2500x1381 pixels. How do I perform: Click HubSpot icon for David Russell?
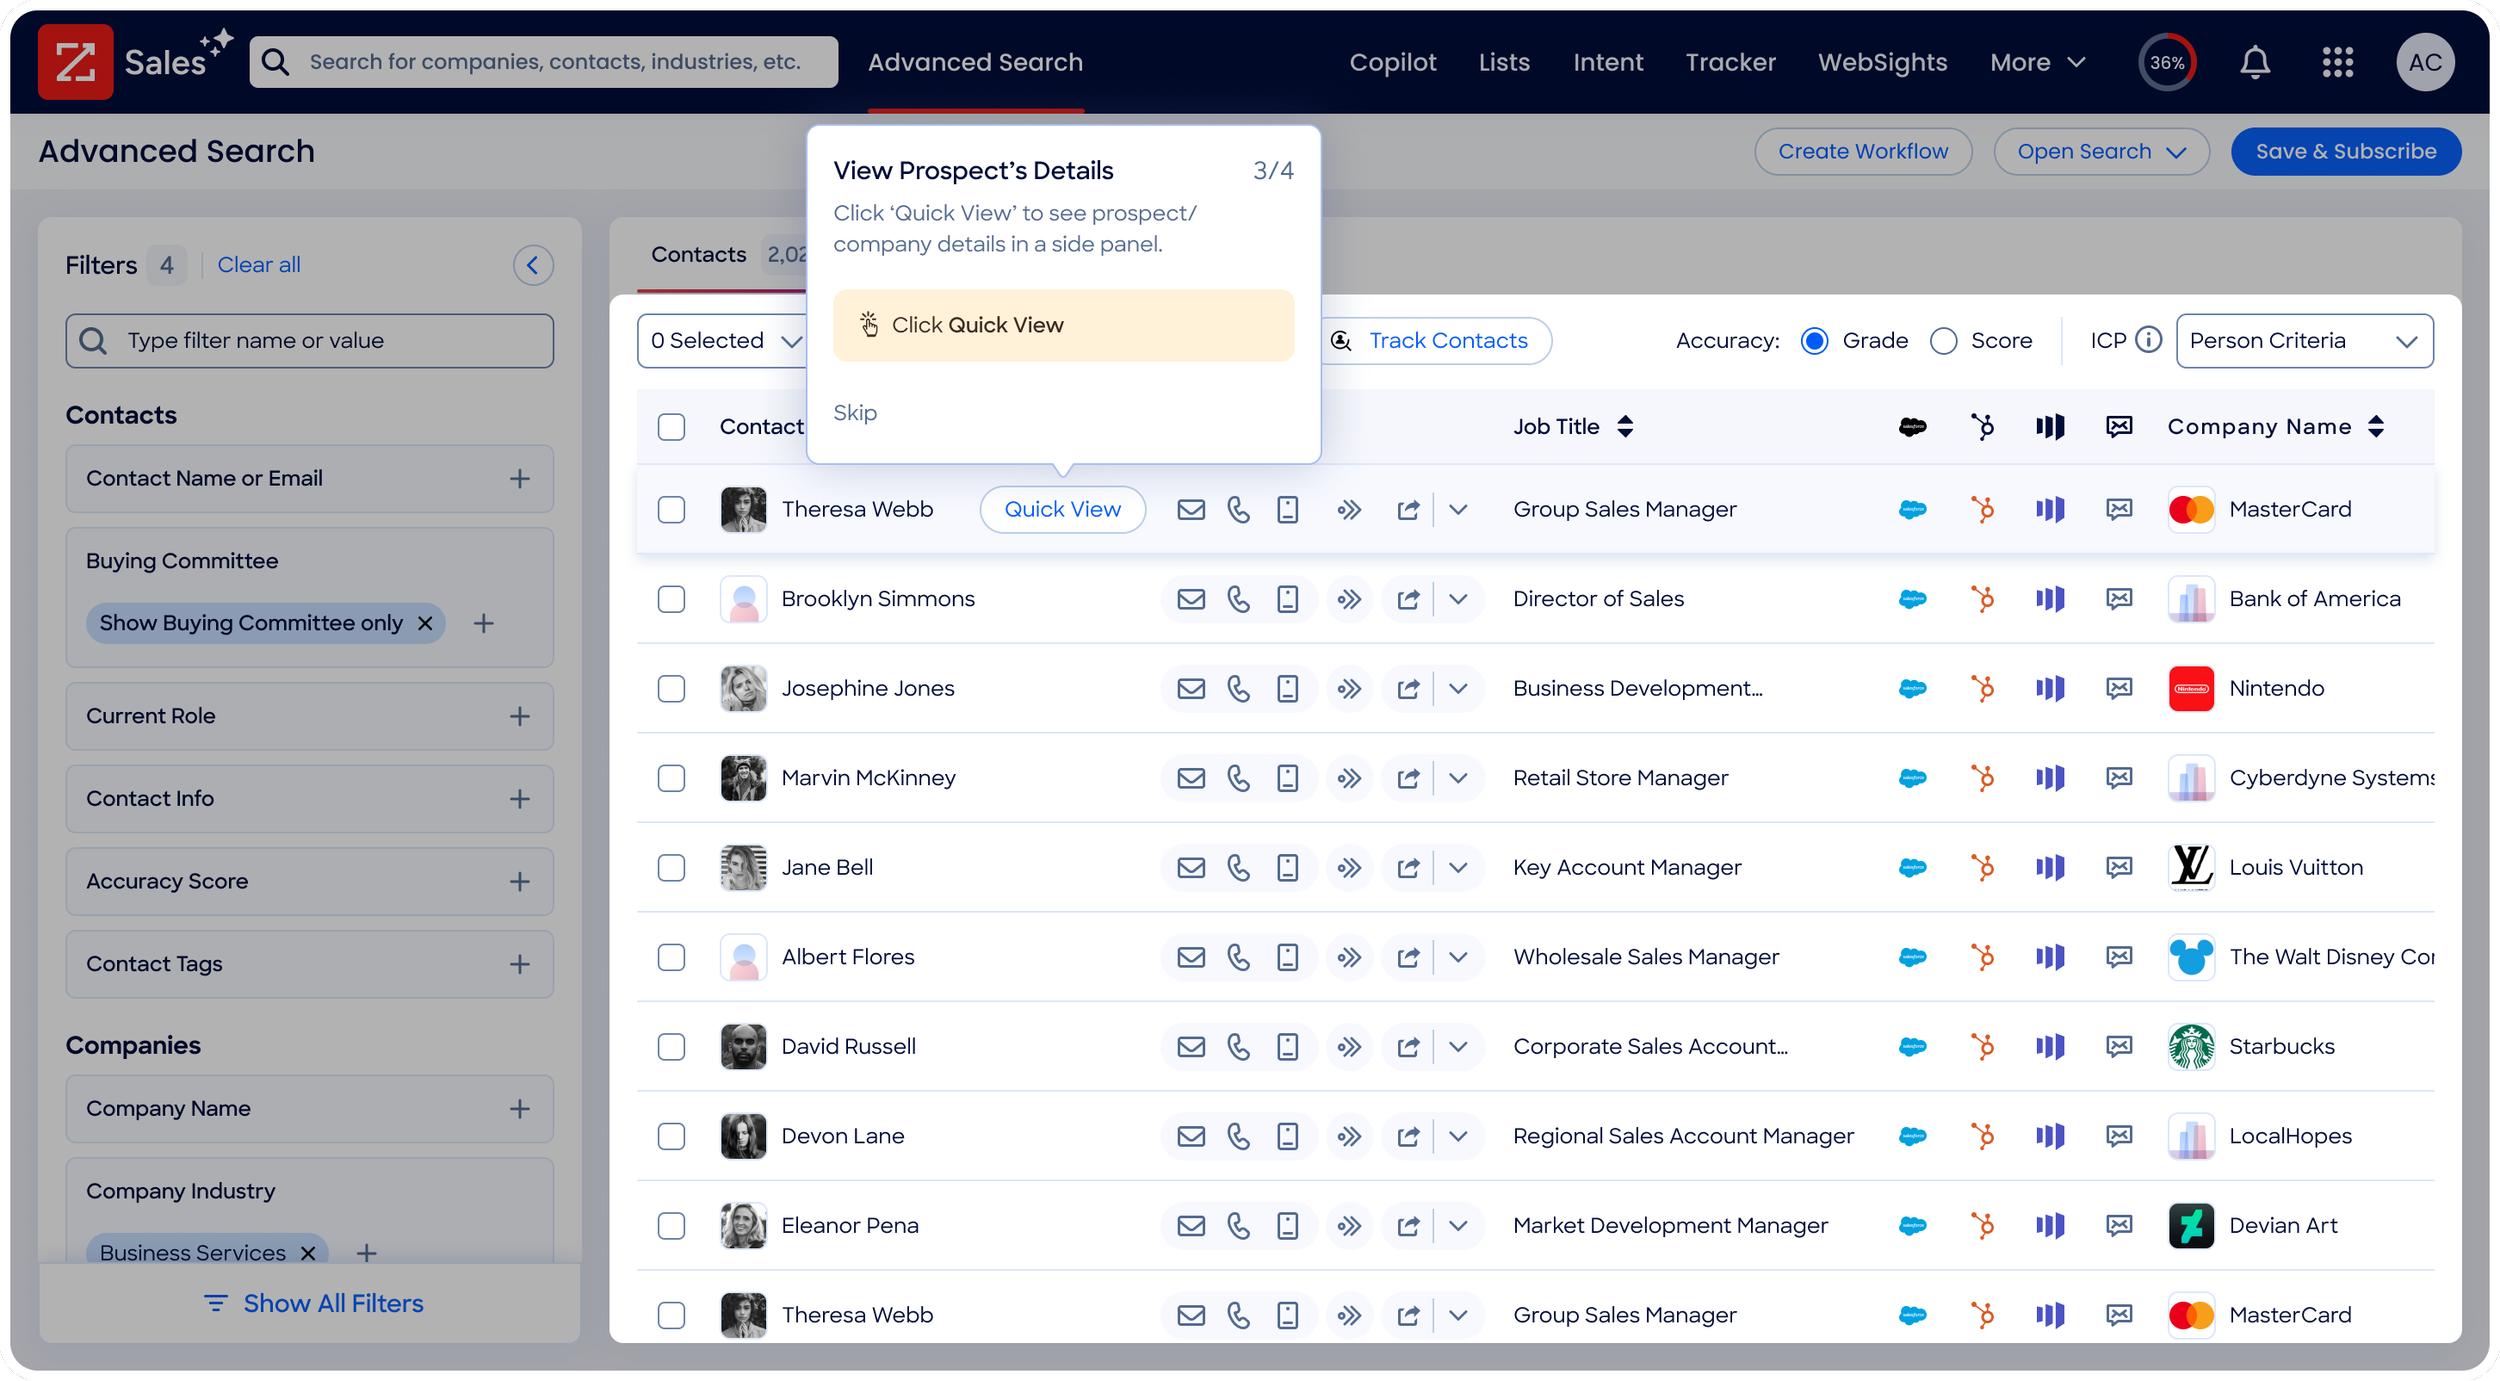[x=1981, y=1047]
